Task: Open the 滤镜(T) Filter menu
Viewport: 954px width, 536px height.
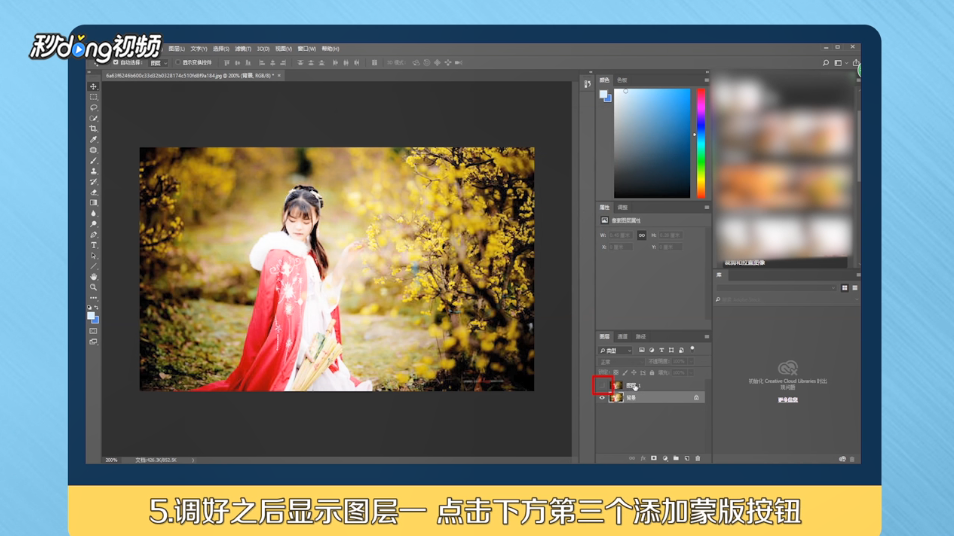Action: tap(243, 49)
